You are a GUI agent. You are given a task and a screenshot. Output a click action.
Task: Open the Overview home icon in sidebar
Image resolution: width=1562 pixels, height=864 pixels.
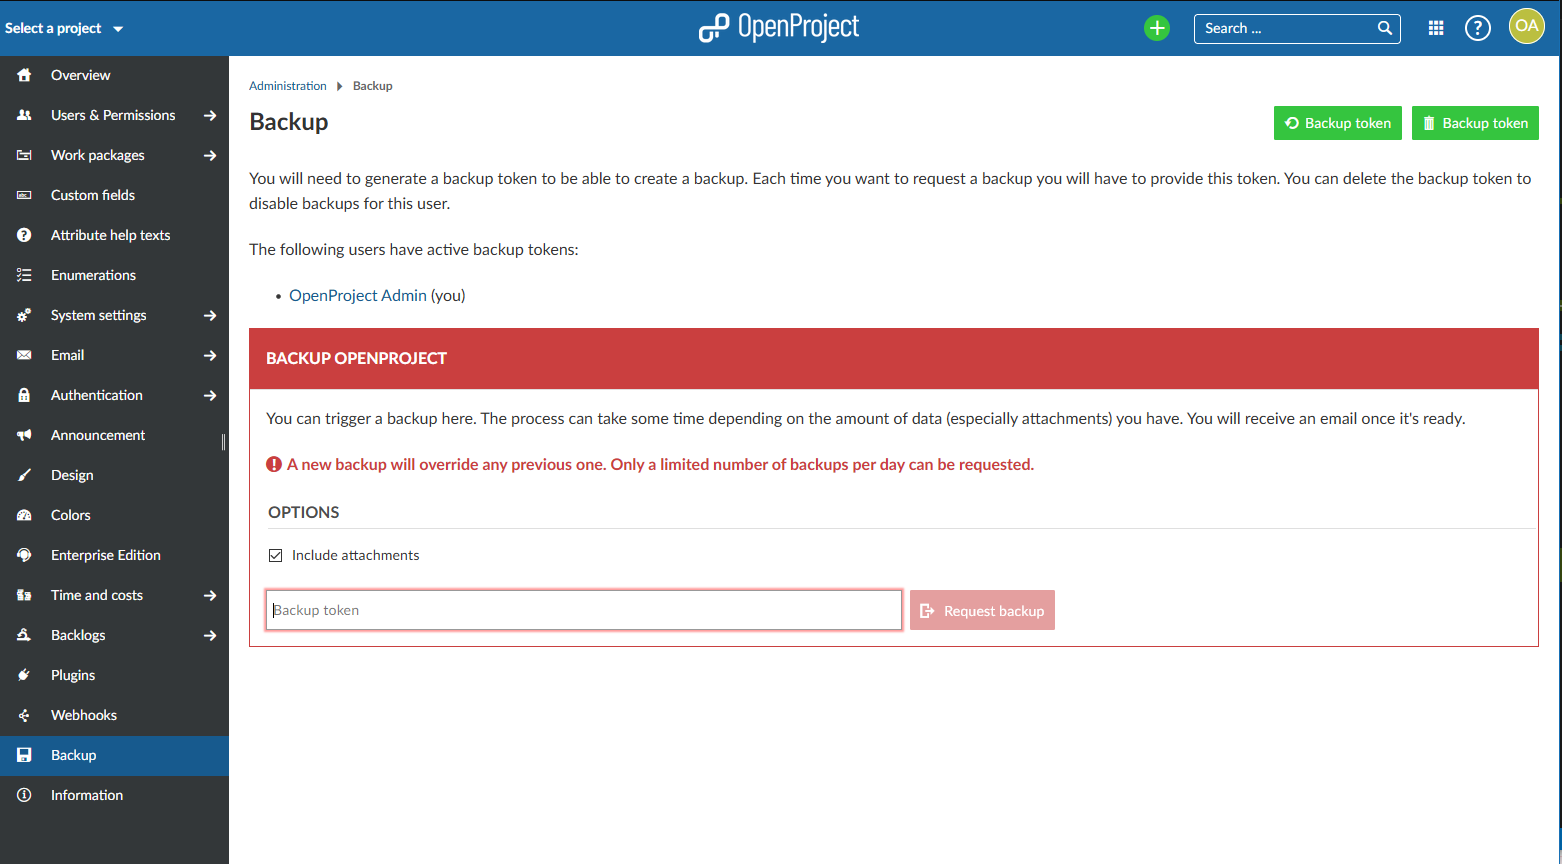[x=24, y=75]
